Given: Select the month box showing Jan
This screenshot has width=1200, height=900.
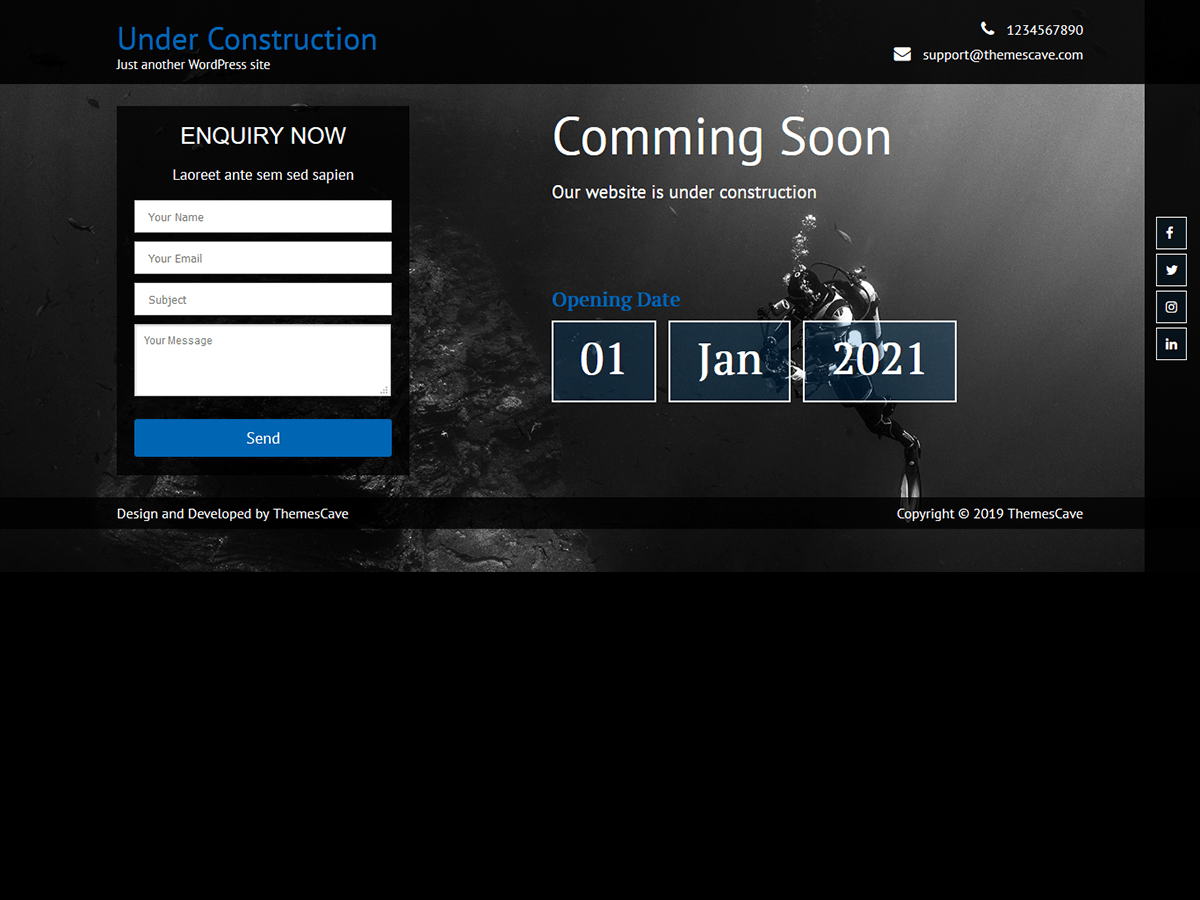Looking at the screenshot, I should coord(729,361).
